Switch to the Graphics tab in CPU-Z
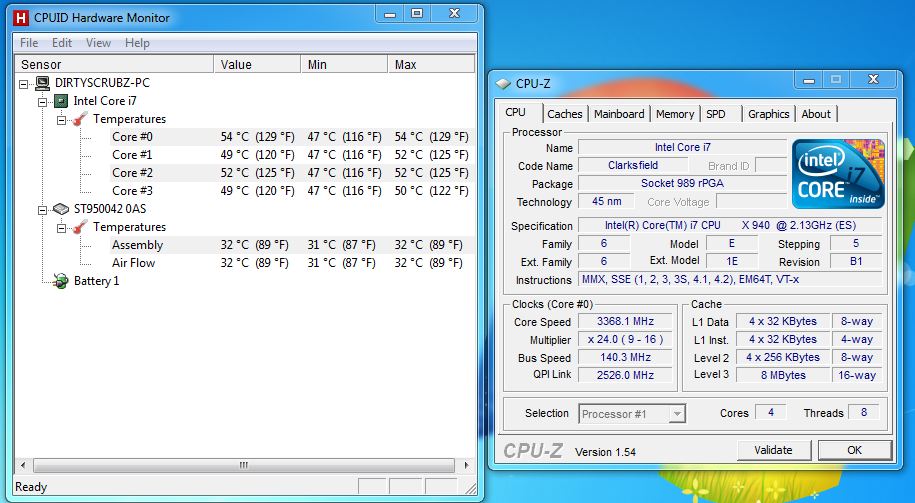Image resolution: width=915 pixels, height=503 pixels. pos(769,114)
